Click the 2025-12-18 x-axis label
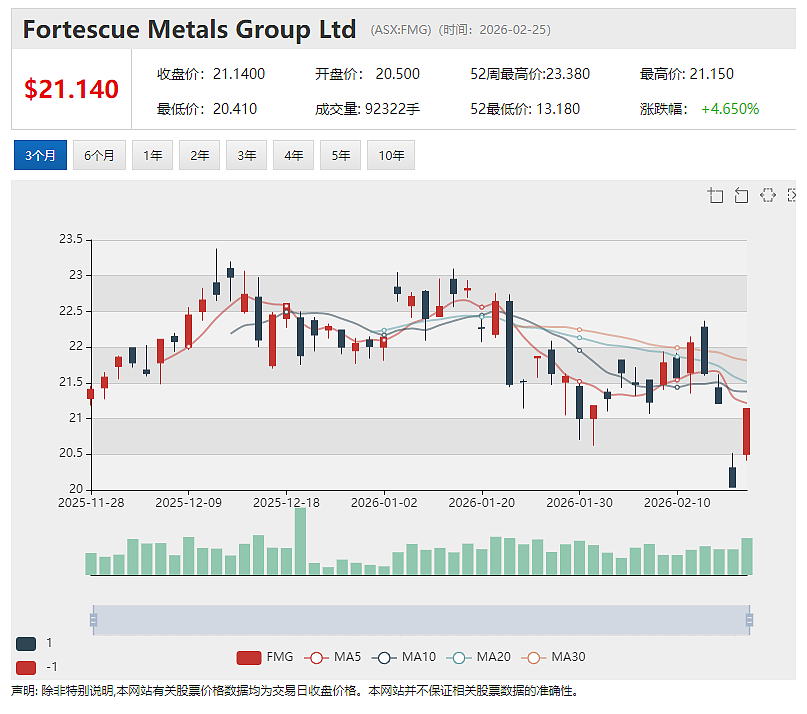Screen dimensions: 807x714 pyautogui.click(x=286, y=503)
